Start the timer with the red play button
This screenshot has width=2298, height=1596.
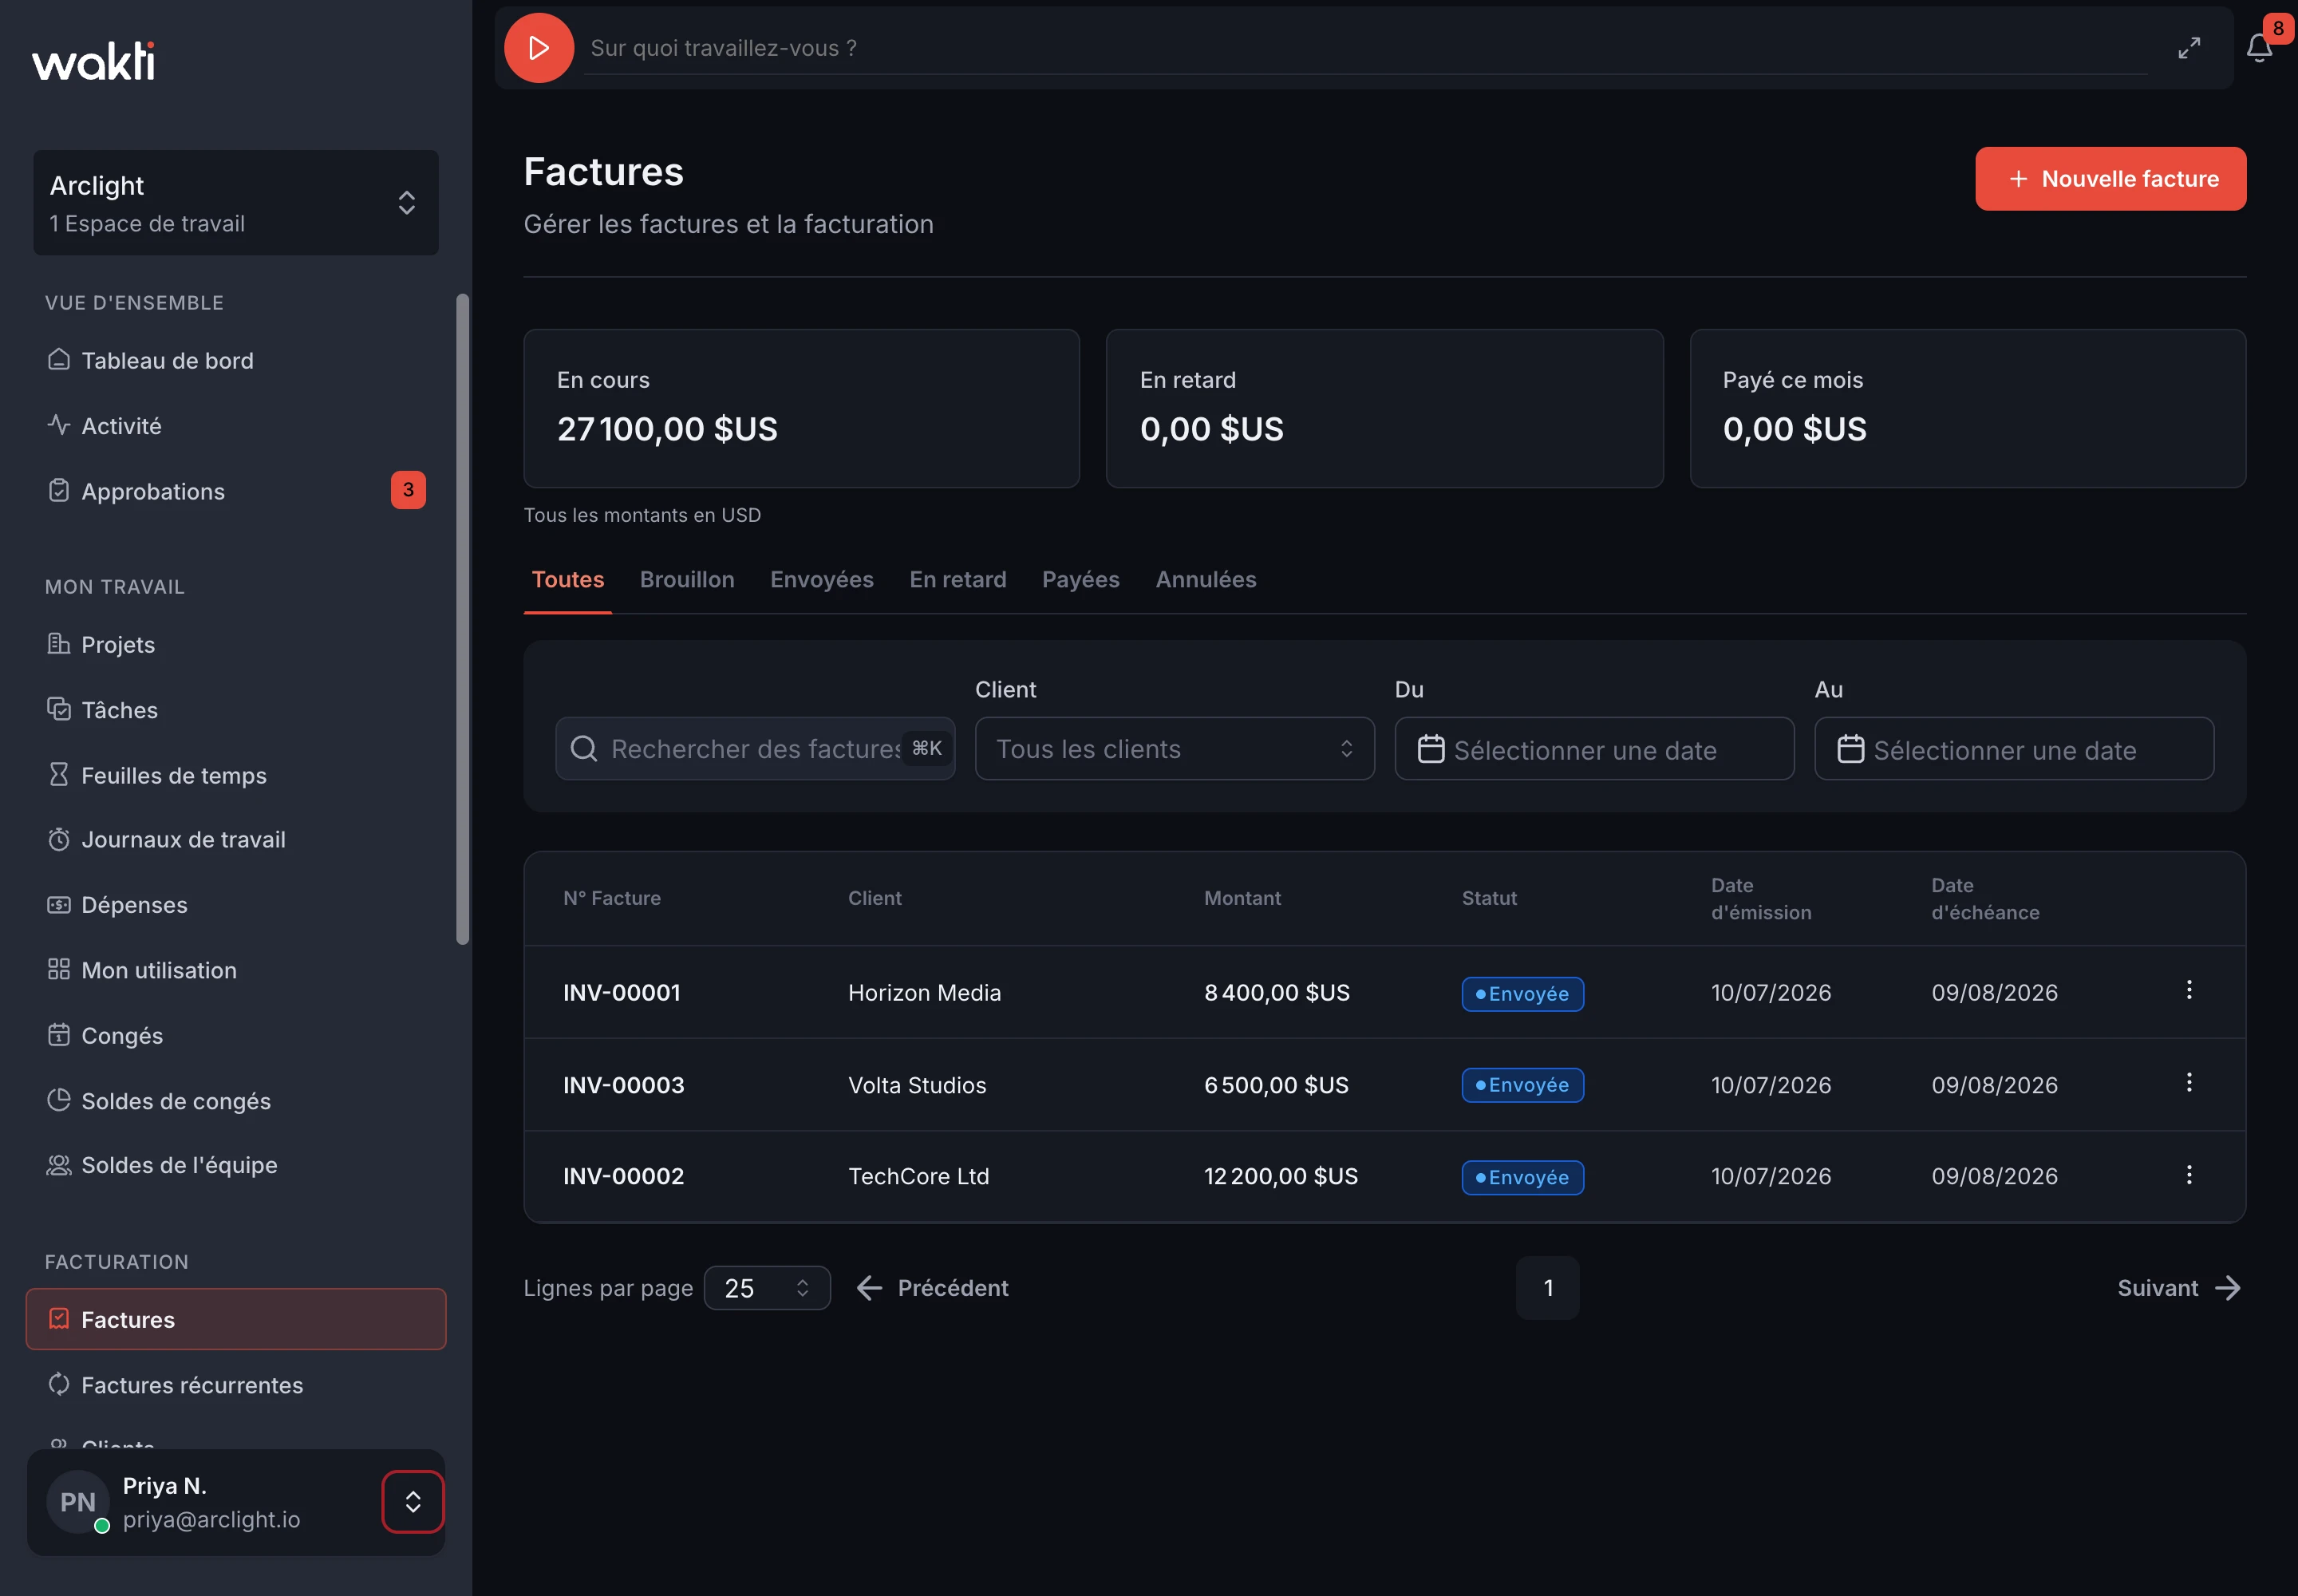[539, 48]
